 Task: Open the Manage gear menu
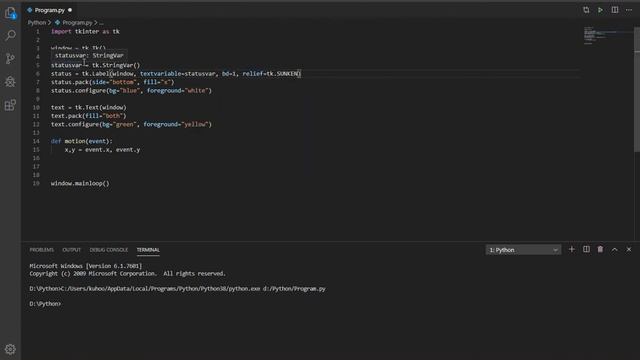pyautogui.click(x=11, y=349)
